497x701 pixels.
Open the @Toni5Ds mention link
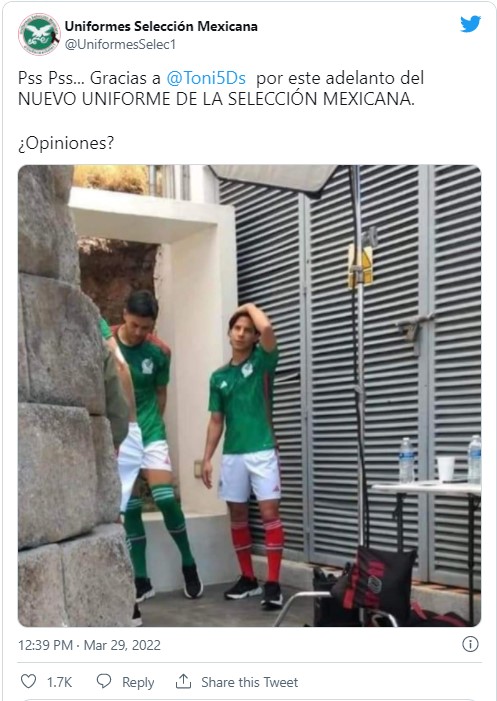click(206, 78)
